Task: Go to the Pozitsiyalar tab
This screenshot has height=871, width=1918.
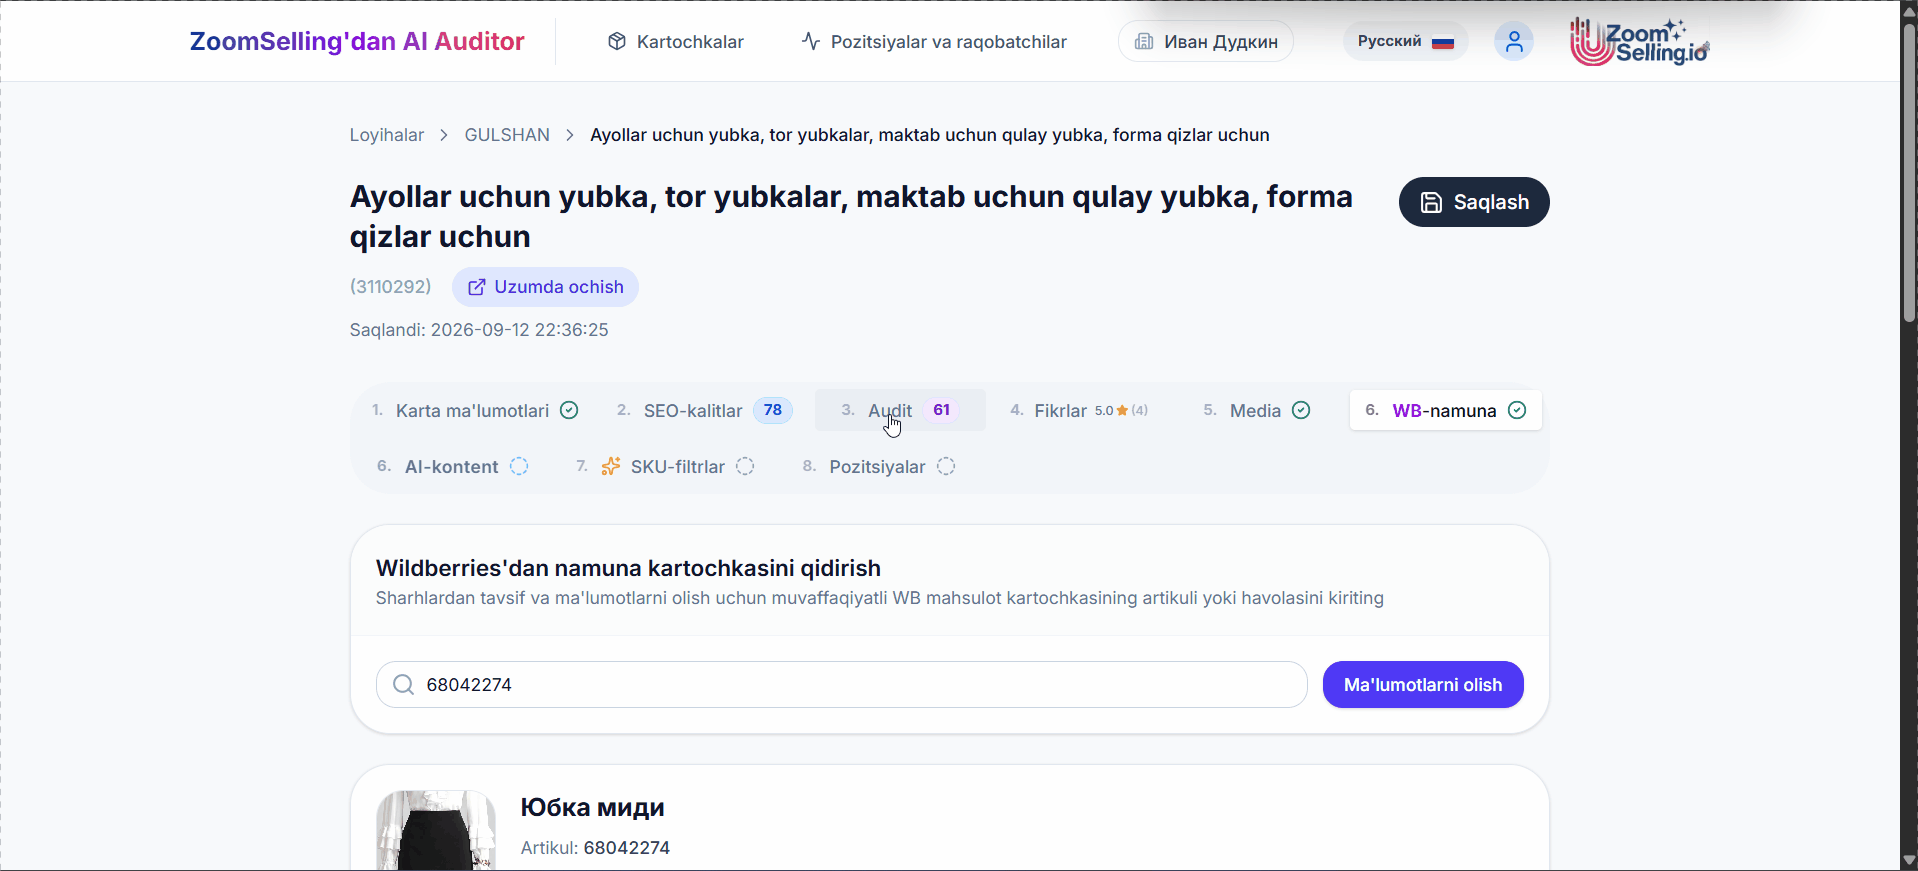Action: pyautogui.click(x=879, y=466)
